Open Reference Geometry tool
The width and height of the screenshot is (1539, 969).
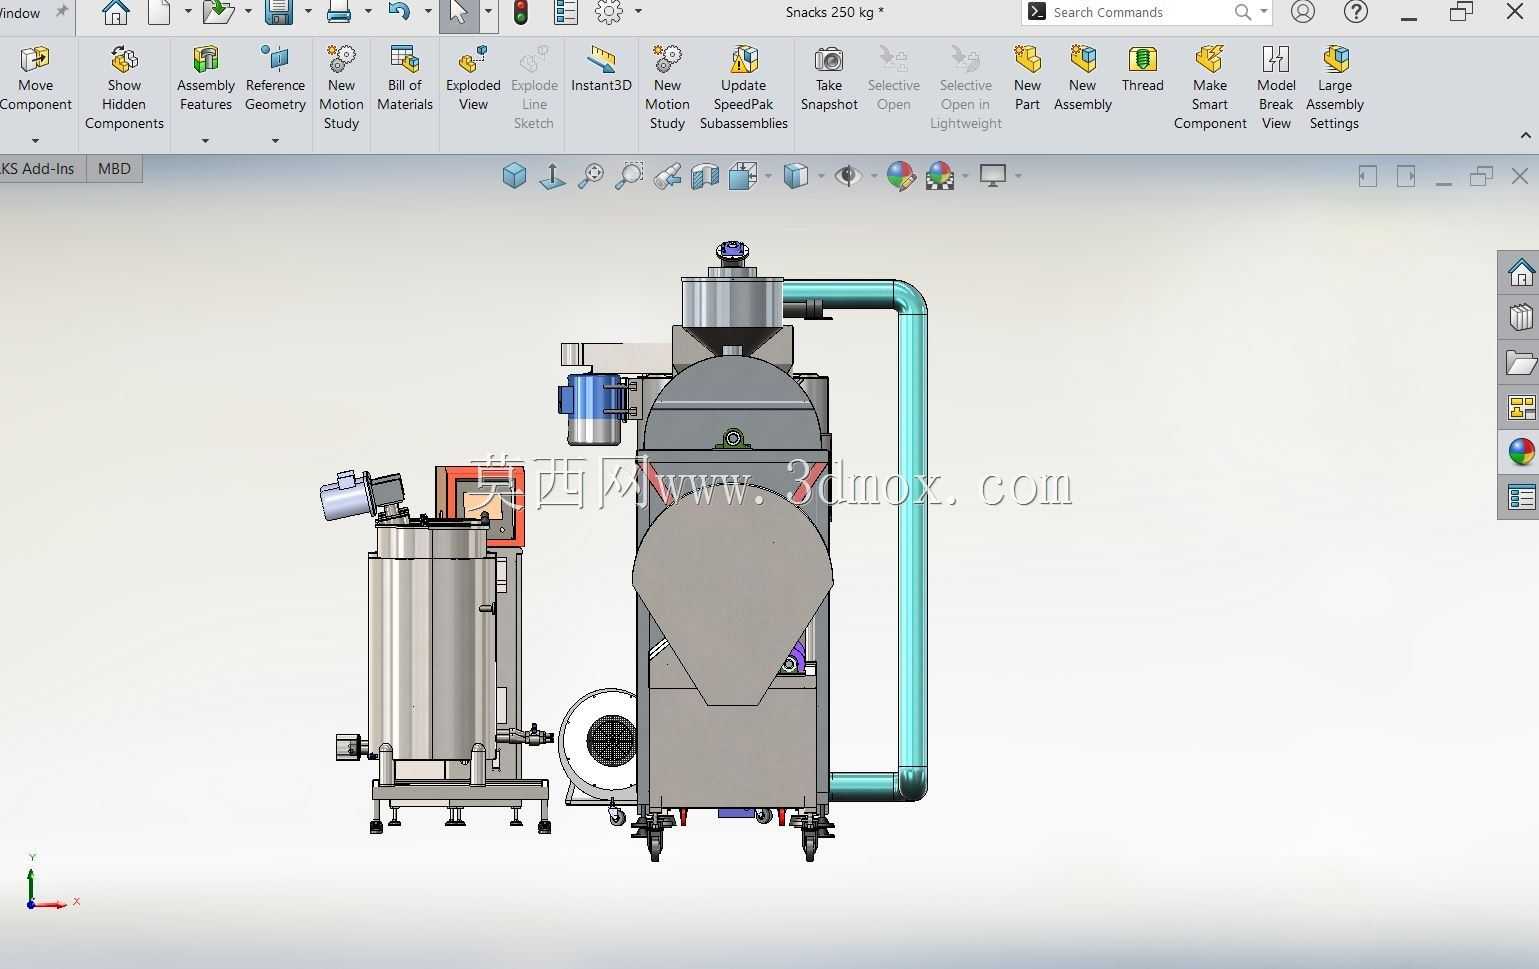pyautogui.click(x=275, y=78)
